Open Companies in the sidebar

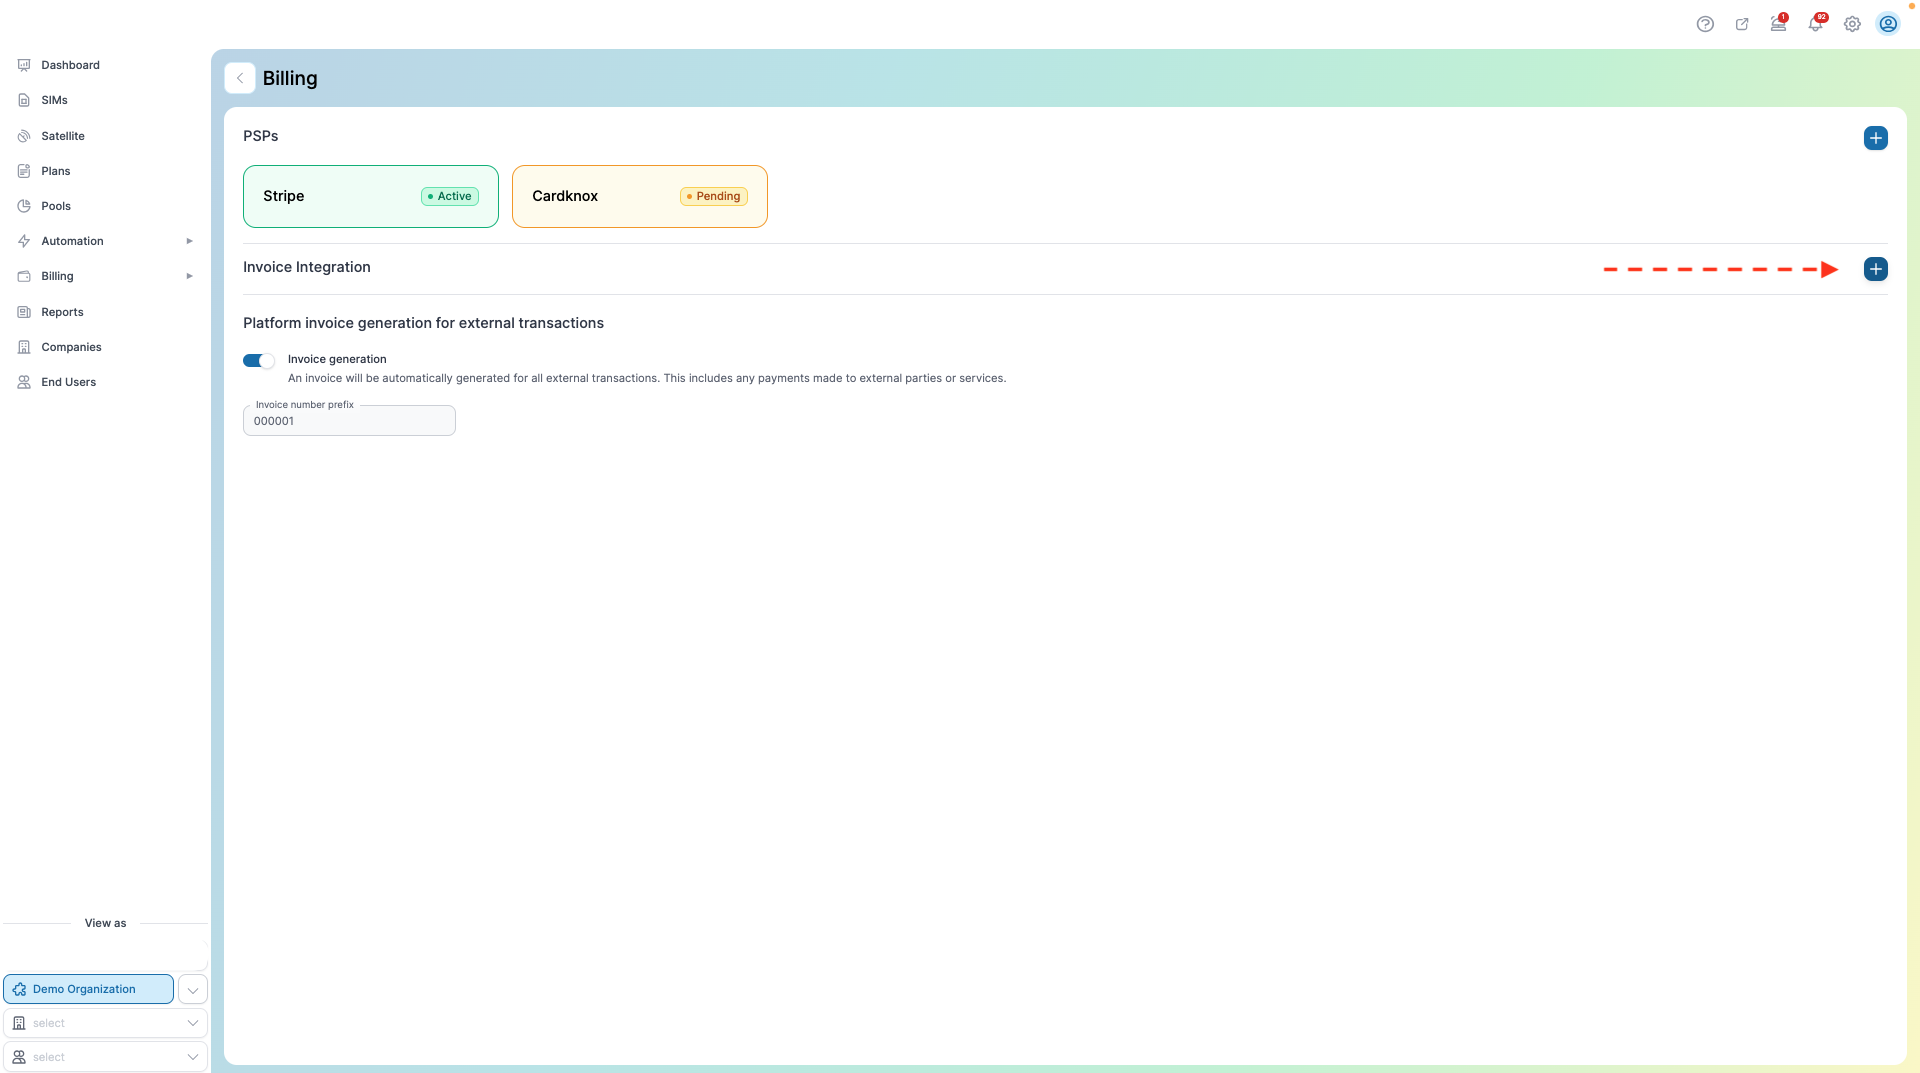click(x=71, y=347)
